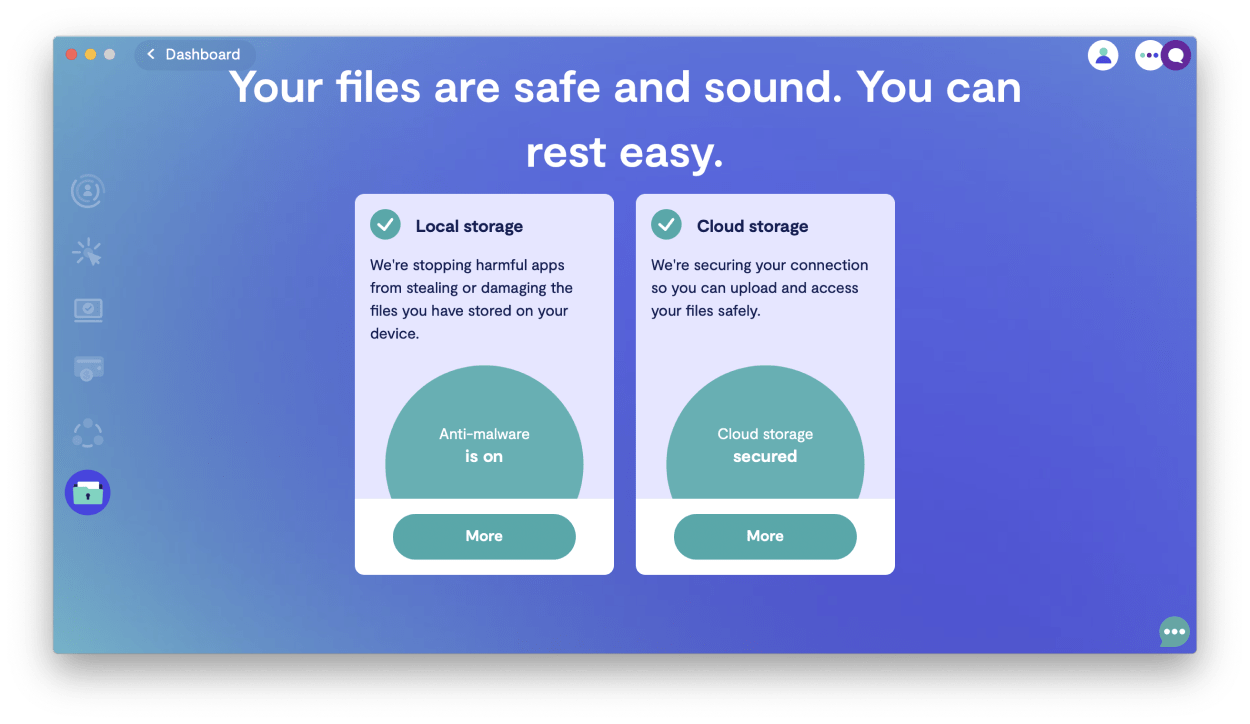Minimize the window with the yellow button
Viewport: 1250px width, 724px height.
pos(91,54)
